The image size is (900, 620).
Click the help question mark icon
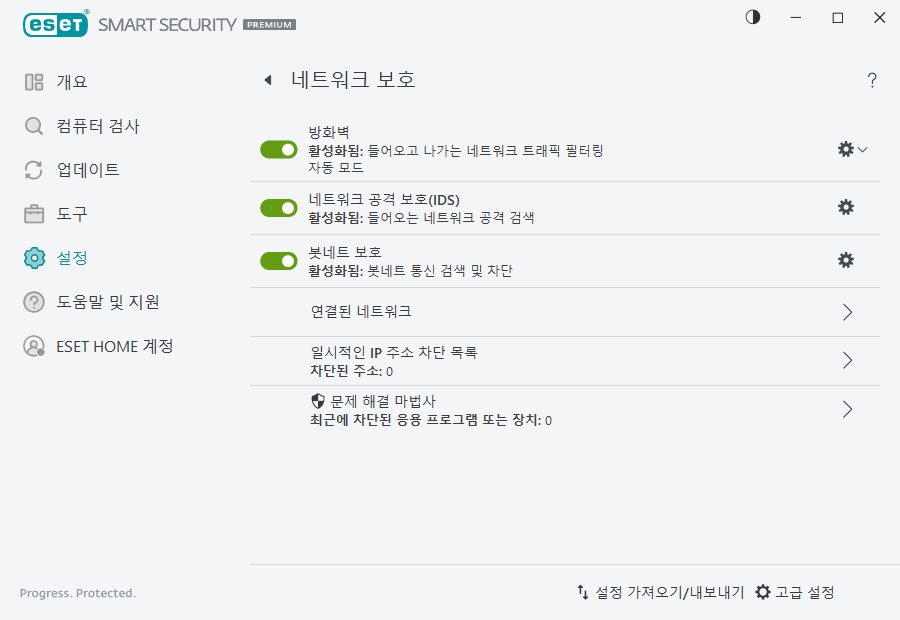click(x=871, y=80)
